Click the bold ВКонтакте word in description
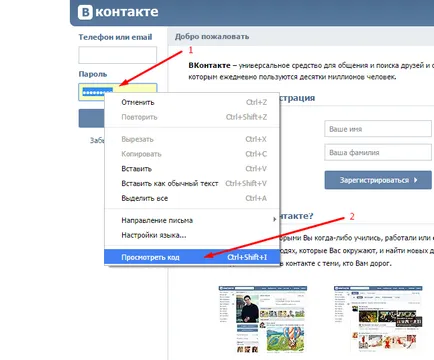 pyautogui.click(x=209, y=65)
